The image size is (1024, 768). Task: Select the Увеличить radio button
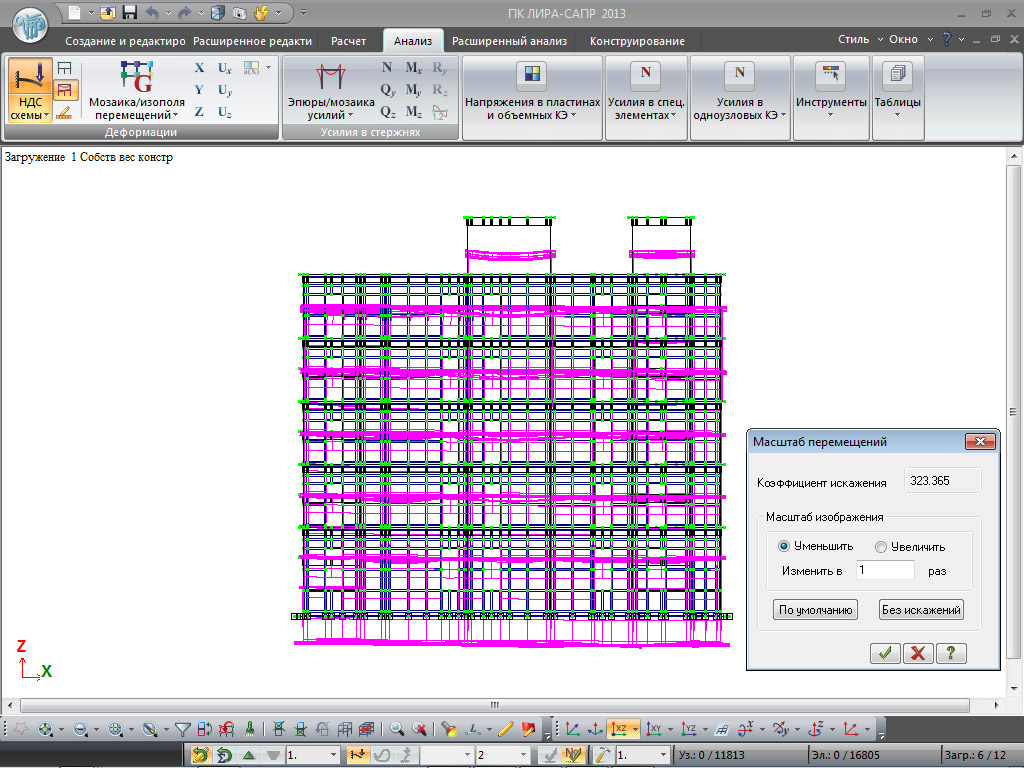click(x=881, y=547)
